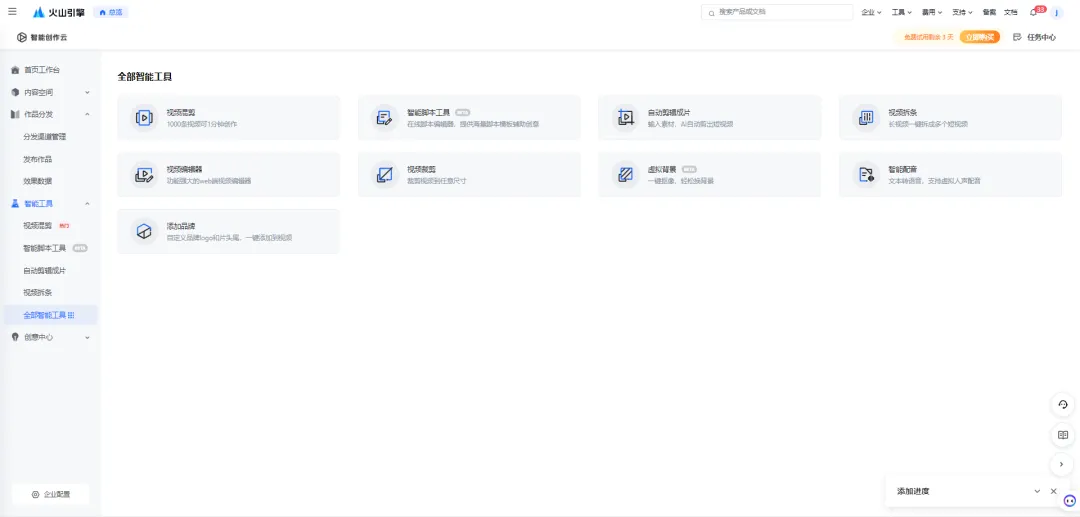Open the 智能脚本工具 card title

pyautogui.click(x=428, y=112)
